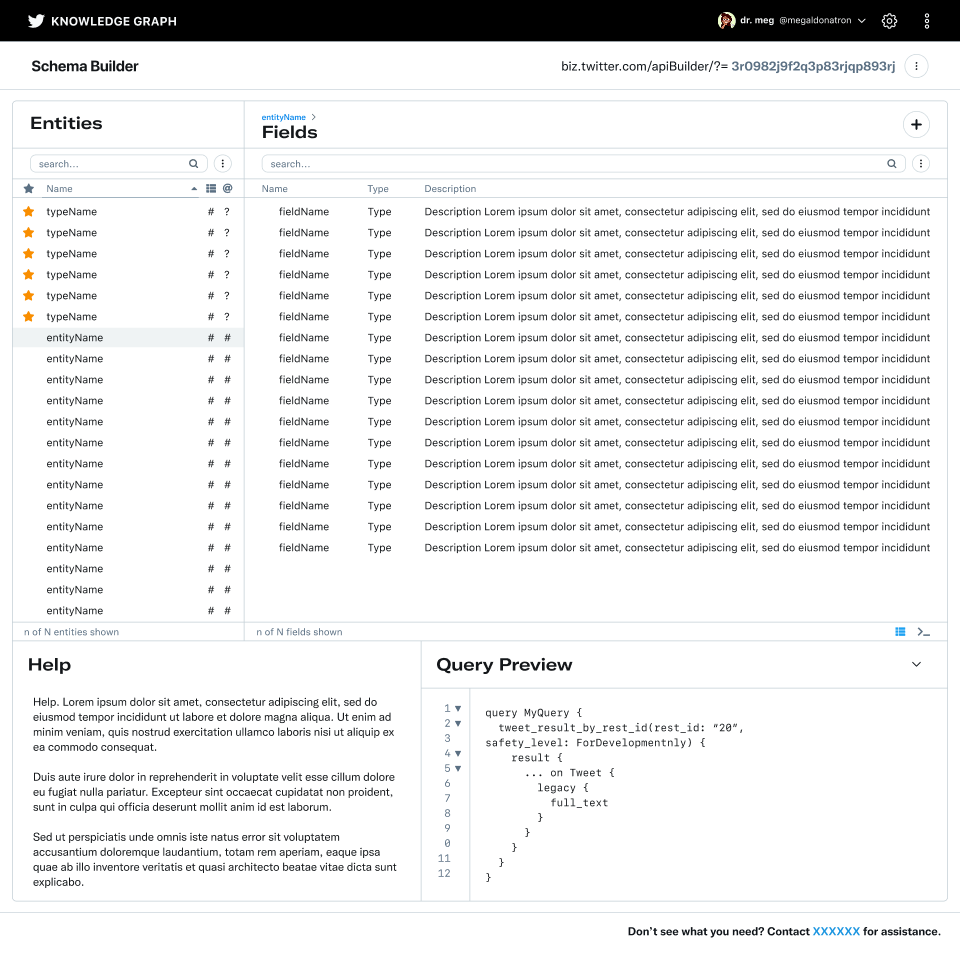Open the options menu beside the API URL
The image size is (960, 960).
916,66
